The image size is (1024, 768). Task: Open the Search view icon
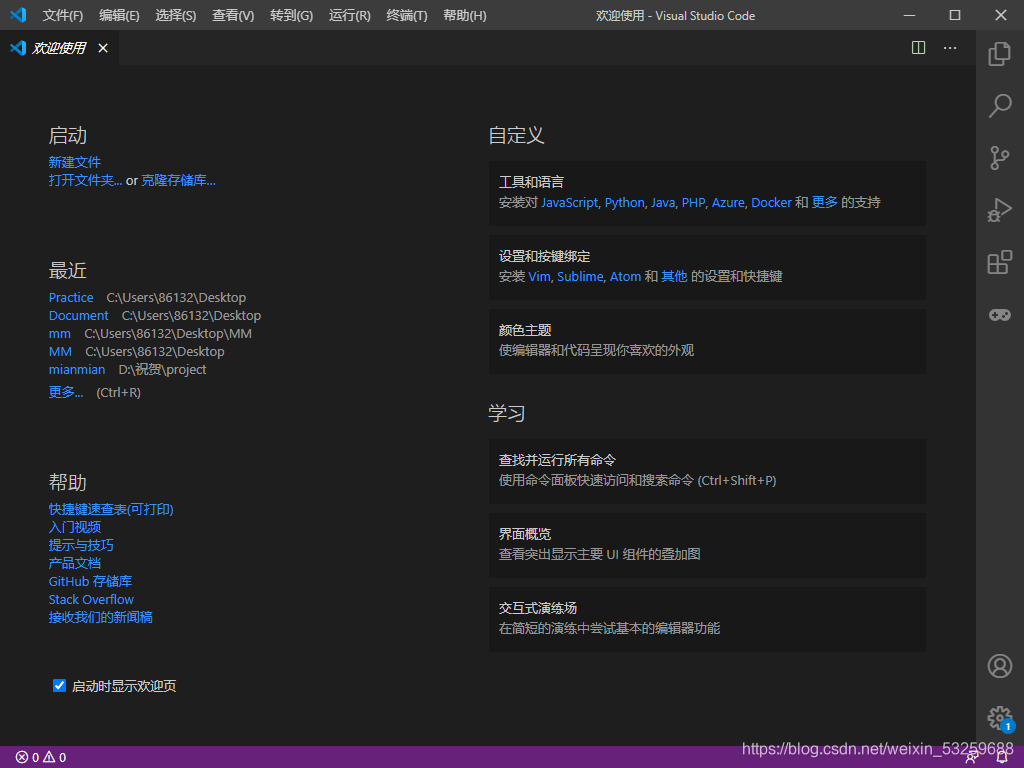(x=999, y=105)
